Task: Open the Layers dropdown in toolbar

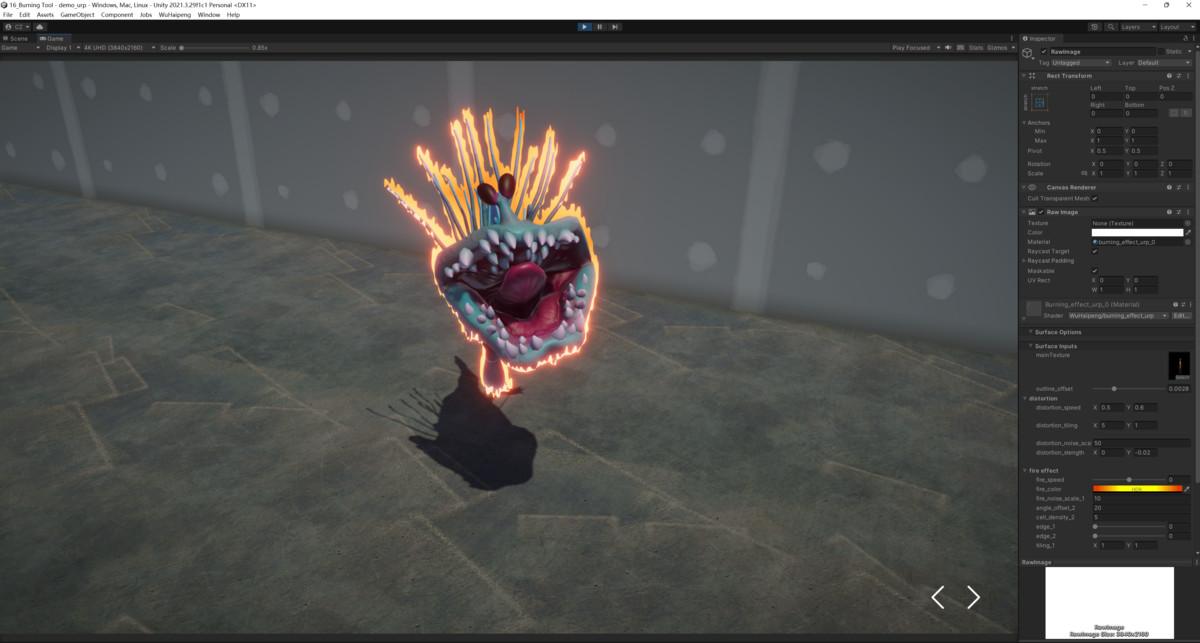Action: [1137, 27]
